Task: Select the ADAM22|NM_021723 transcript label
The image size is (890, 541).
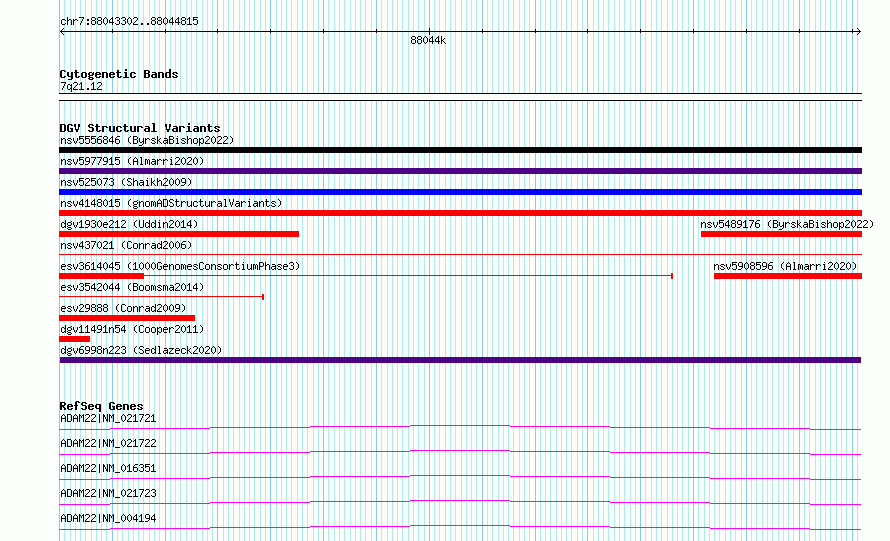Action: pyautogui.click(x=108, y=493)
